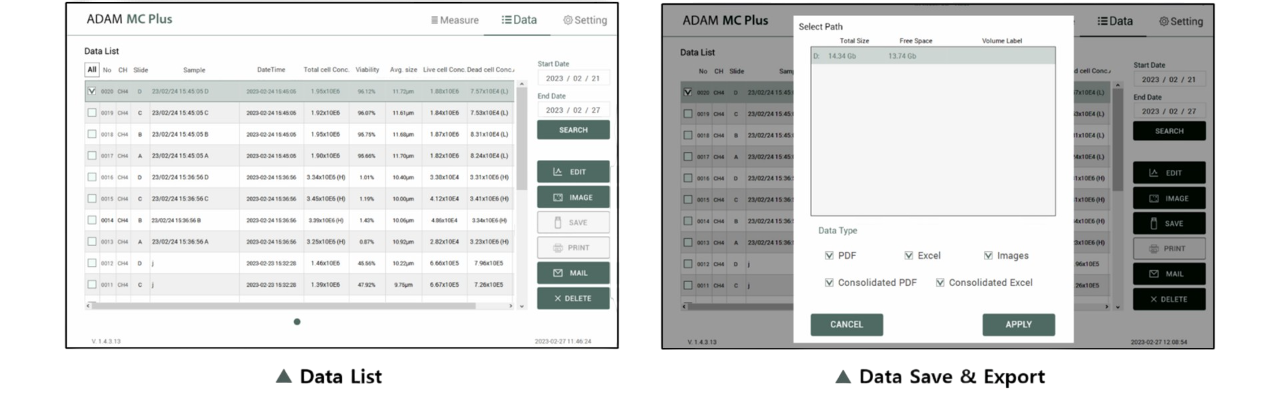Check row 0017 checkbox in Data List screen
Screen dimensions: 1280x400
pos(92,156)
